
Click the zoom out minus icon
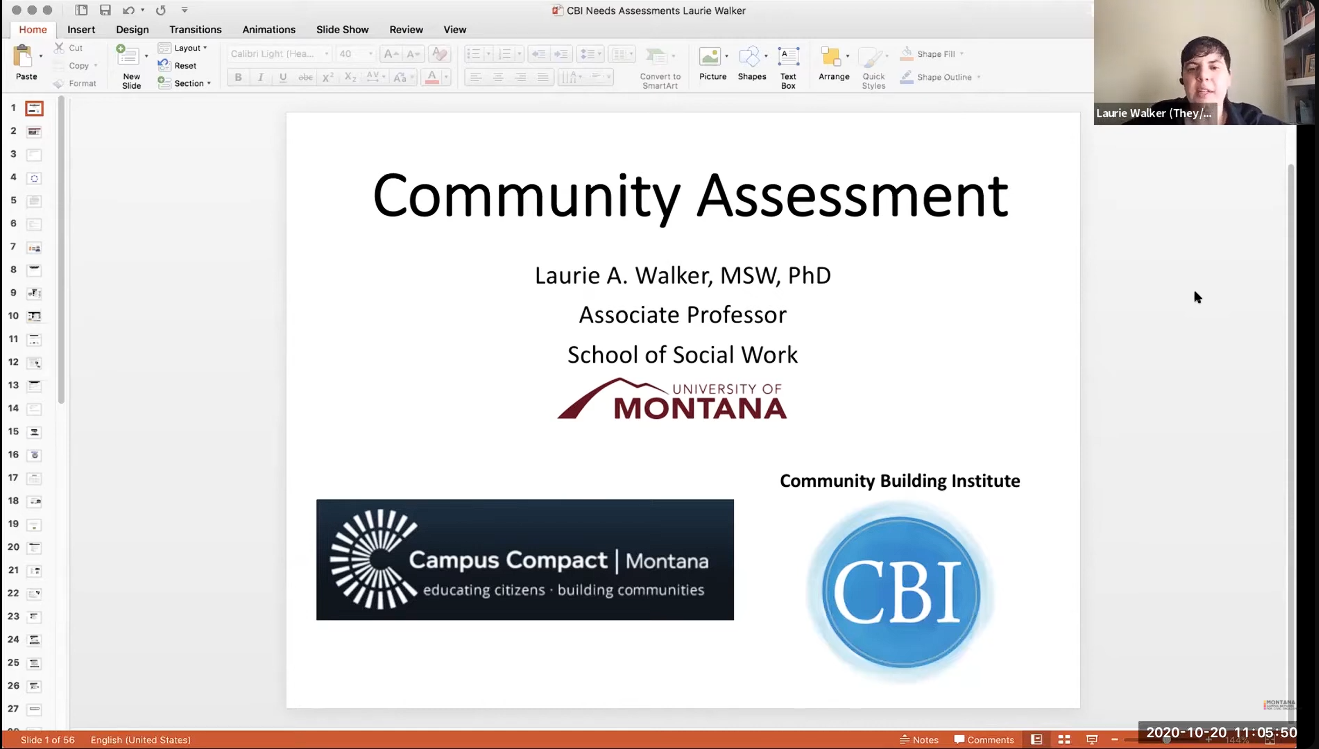click(1115, 740)
